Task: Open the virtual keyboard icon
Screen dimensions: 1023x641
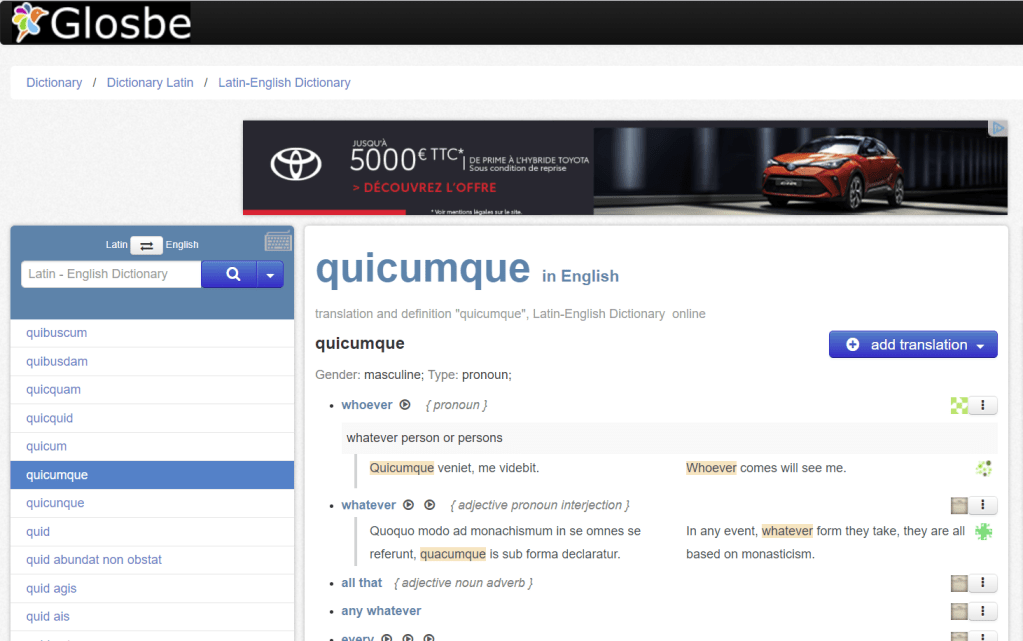Action: 278,242
